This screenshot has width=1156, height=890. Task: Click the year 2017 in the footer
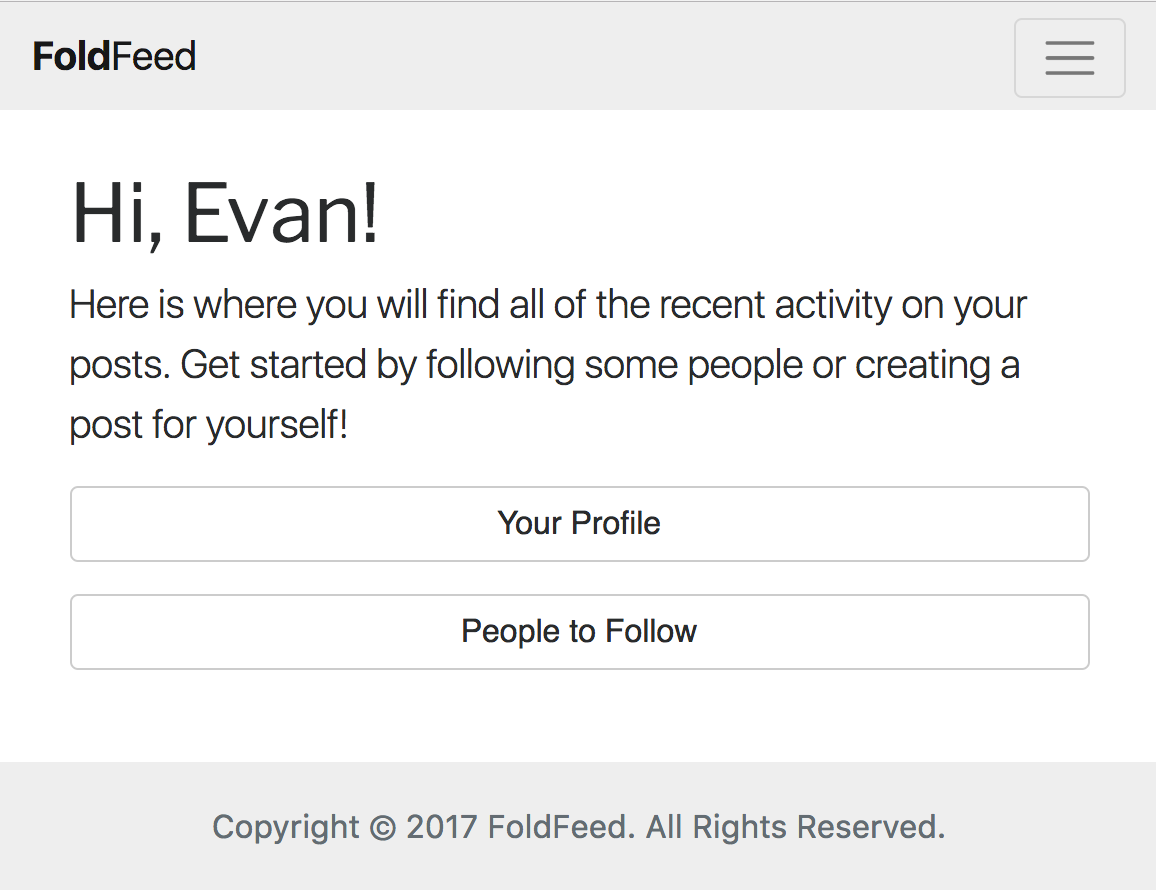pos(441,828)
